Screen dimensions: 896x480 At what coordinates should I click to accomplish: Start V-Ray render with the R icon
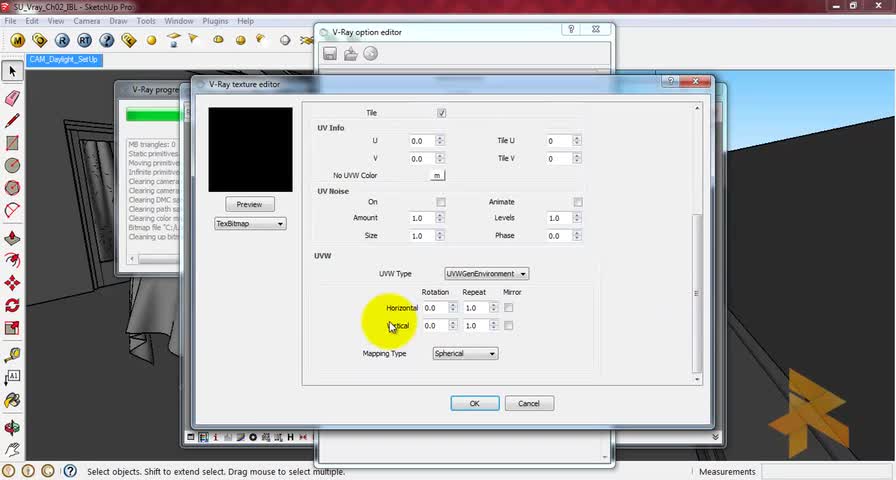[62, 40]
